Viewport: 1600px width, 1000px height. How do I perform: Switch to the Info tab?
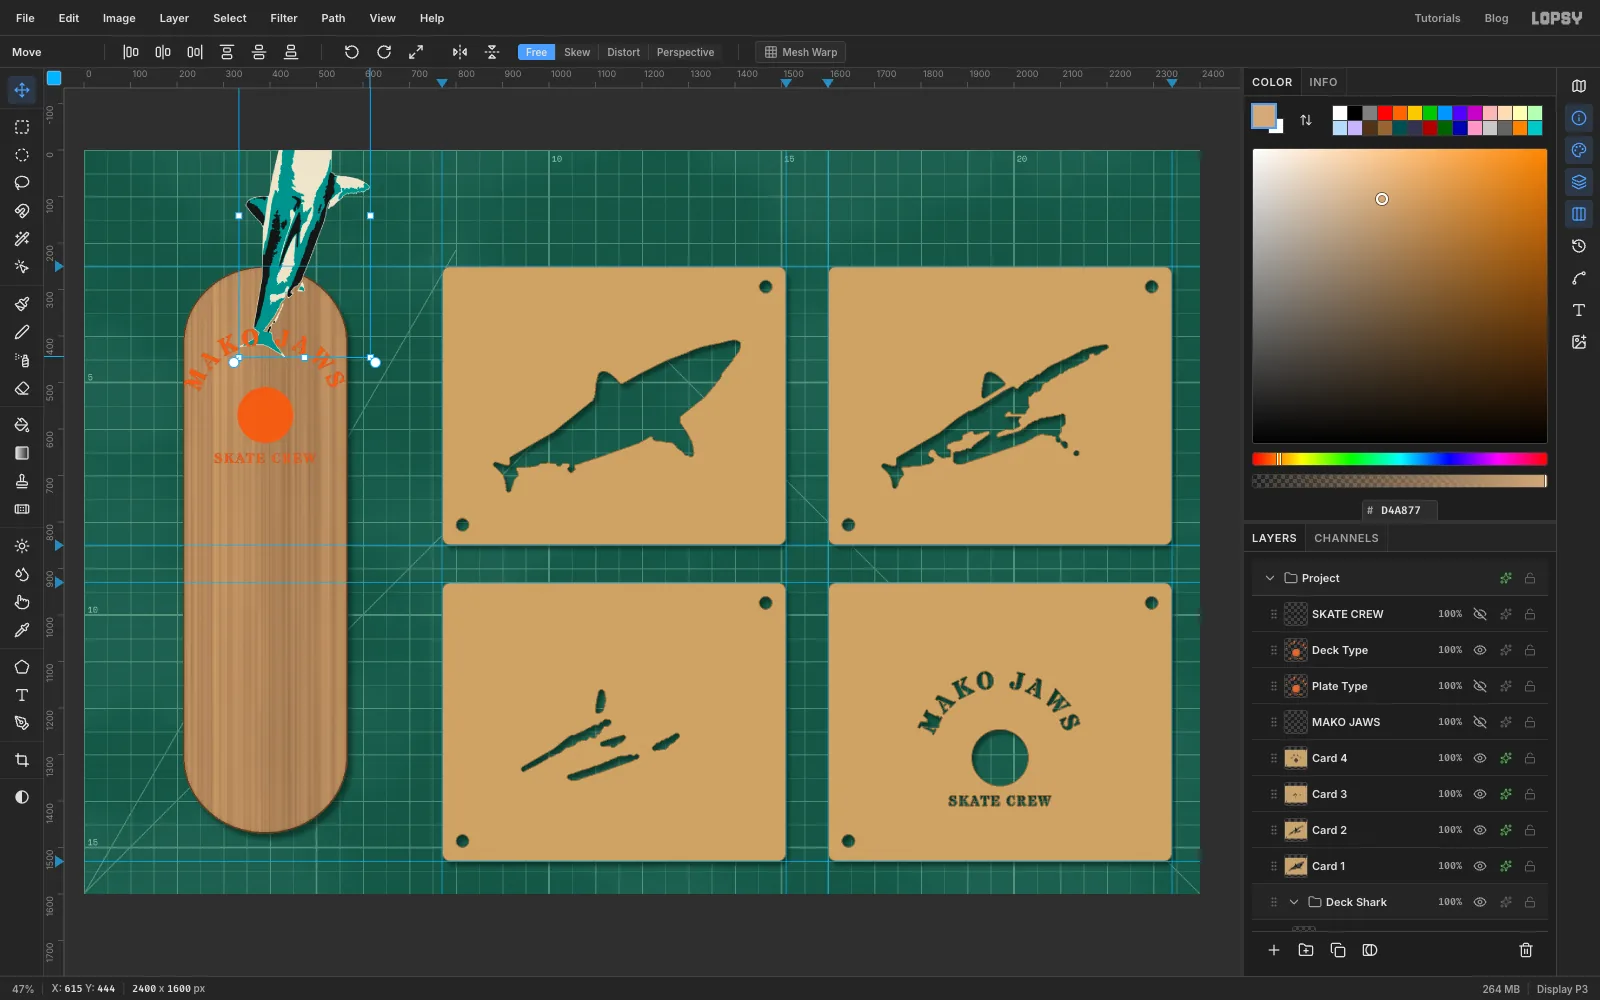(x=1323, y=82)
